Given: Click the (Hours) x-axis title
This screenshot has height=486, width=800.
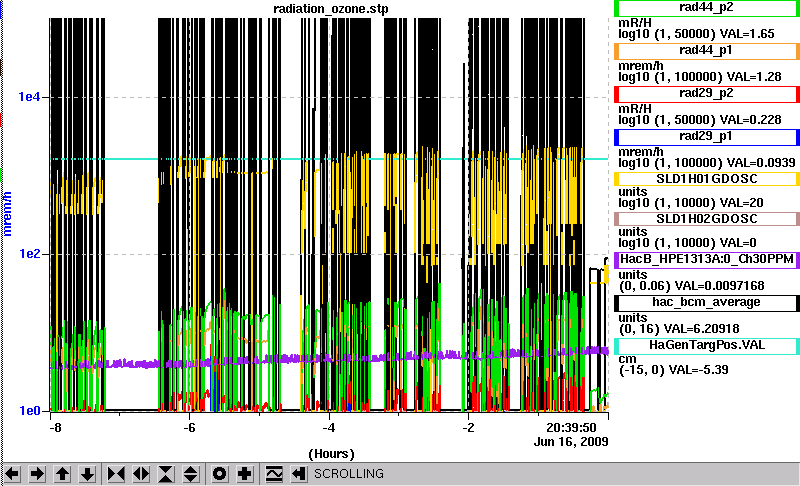Looking at the screenshot, I should (x=331, y=454).
